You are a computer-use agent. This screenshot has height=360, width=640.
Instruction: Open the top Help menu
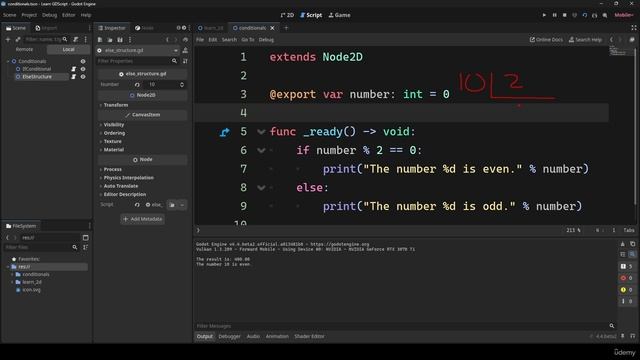(x=86, y=15)
